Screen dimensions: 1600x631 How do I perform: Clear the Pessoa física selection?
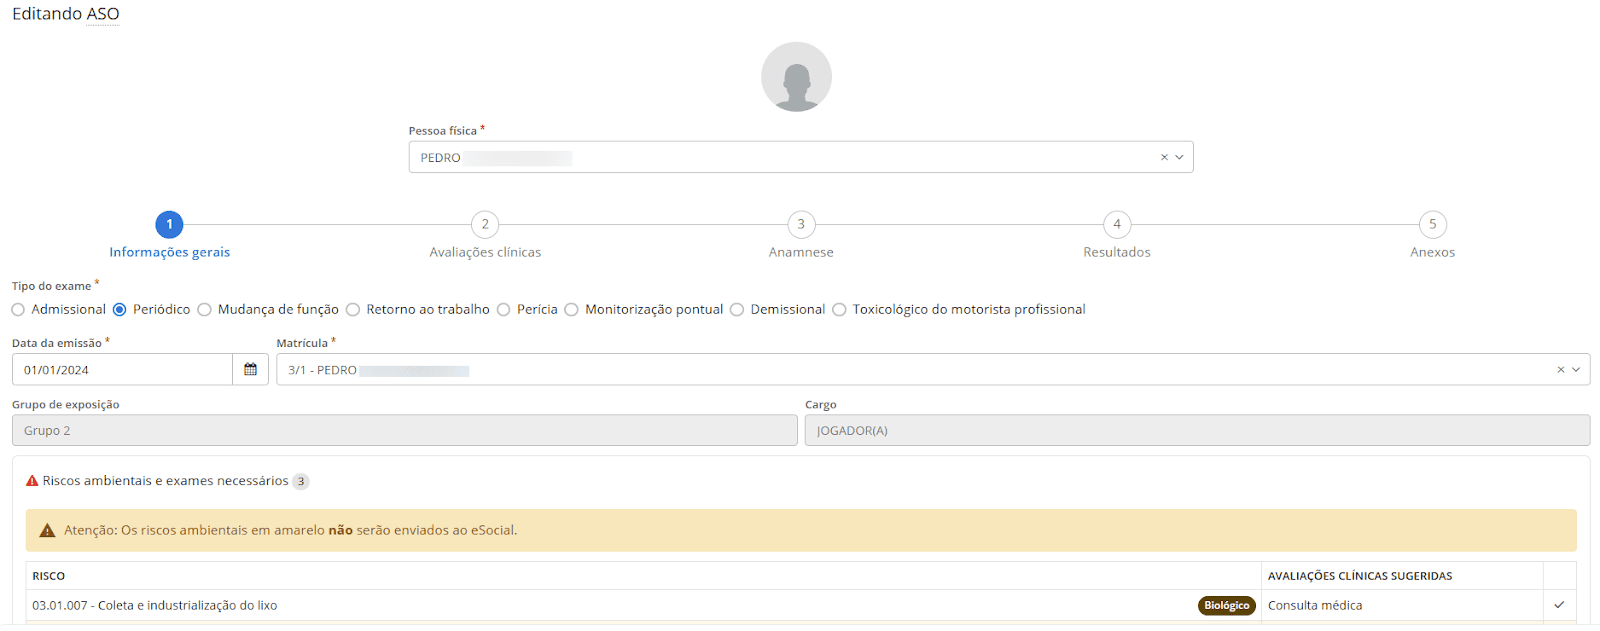click(x=1164, y=157)
